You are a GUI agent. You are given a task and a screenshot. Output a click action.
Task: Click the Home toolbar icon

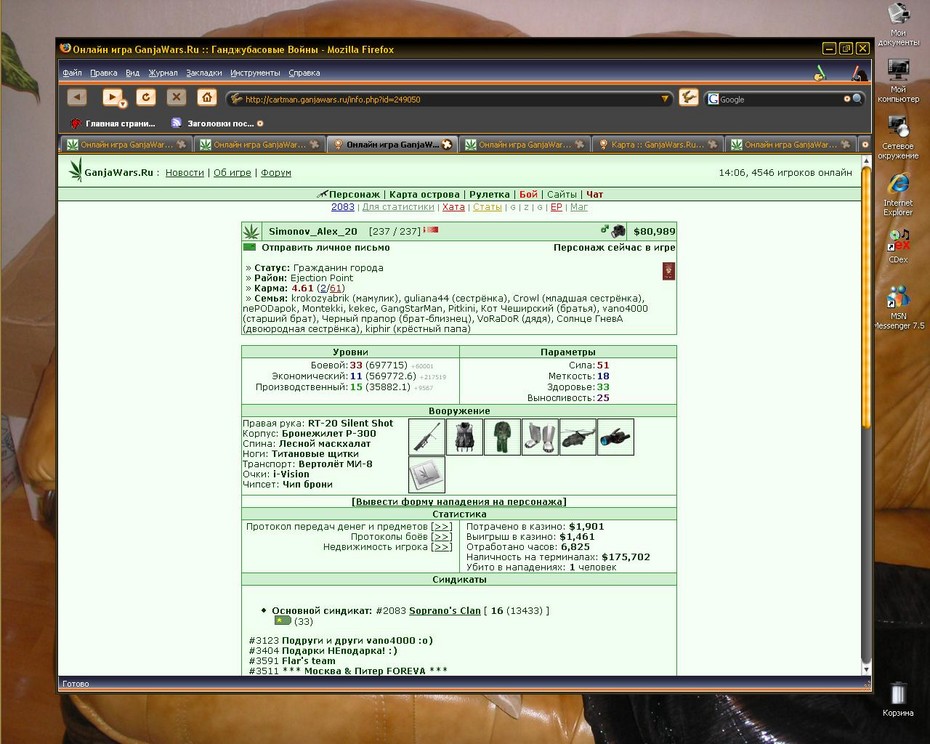click(206, 97)
